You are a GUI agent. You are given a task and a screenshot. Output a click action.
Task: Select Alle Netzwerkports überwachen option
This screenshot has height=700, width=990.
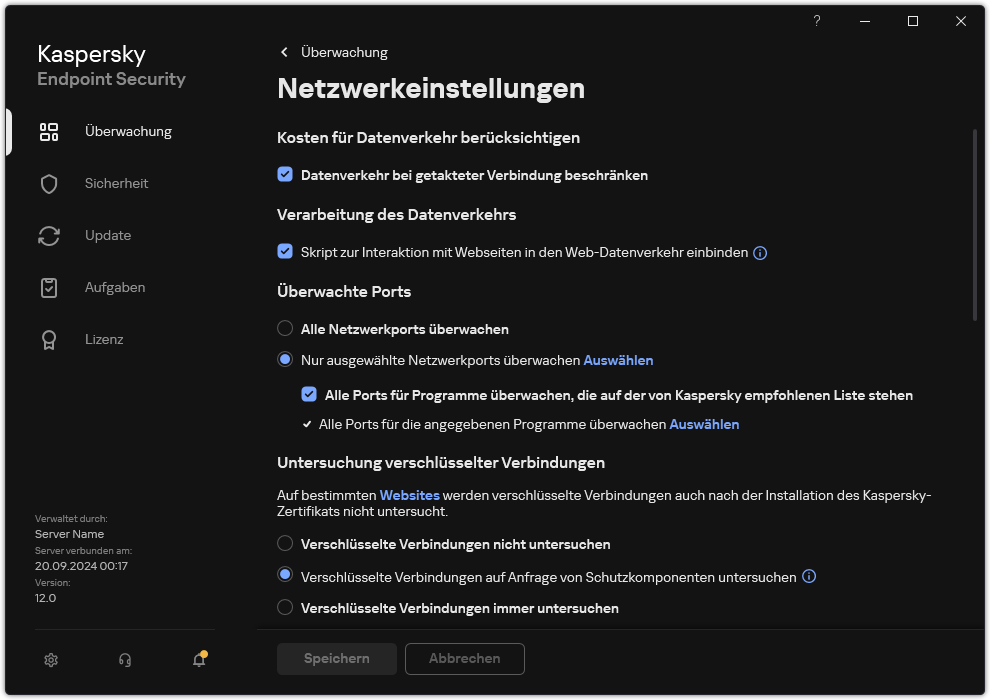coord(285,328)
